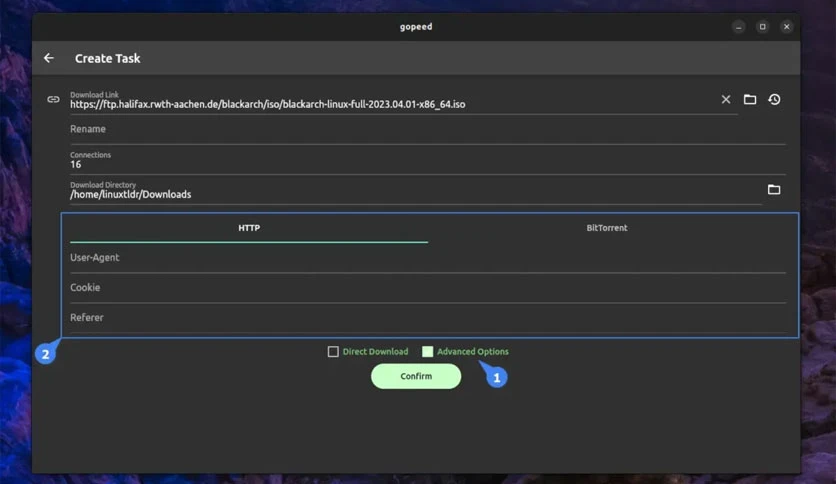Switch to the HTTP tab
This screenshot has height=484, width=836.
click(x=249, y=228)
